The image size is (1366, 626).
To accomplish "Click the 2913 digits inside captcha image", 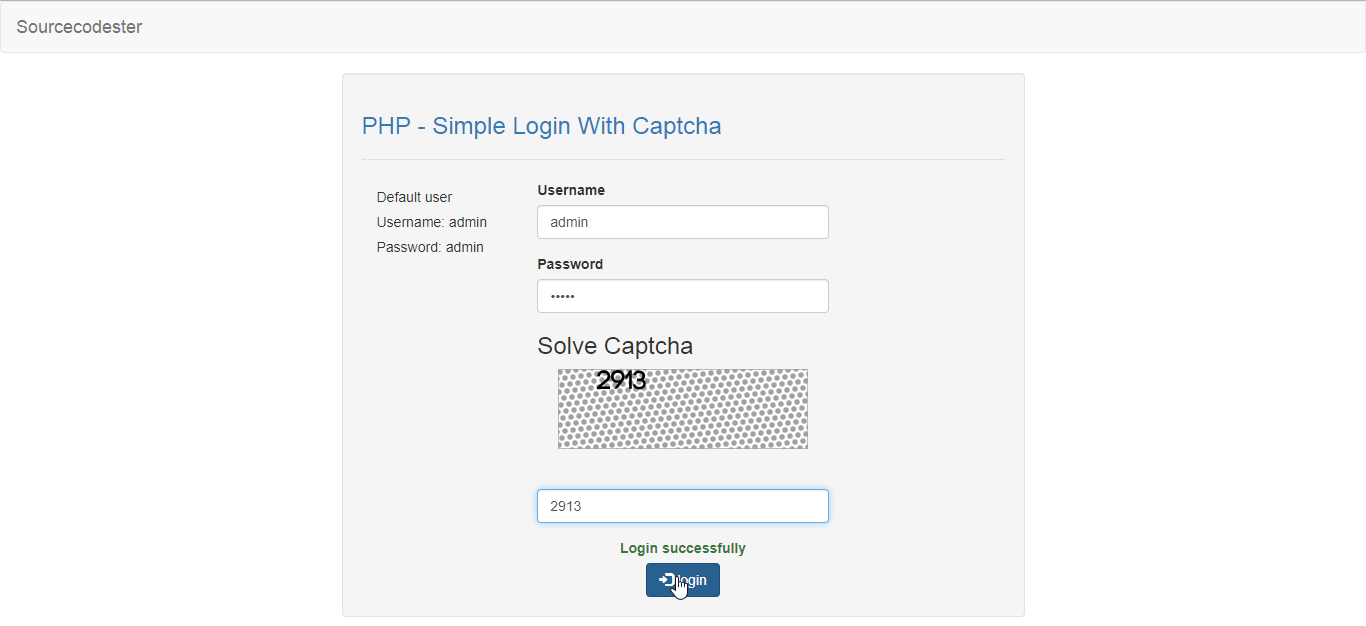I will click(x=621, y=380).
